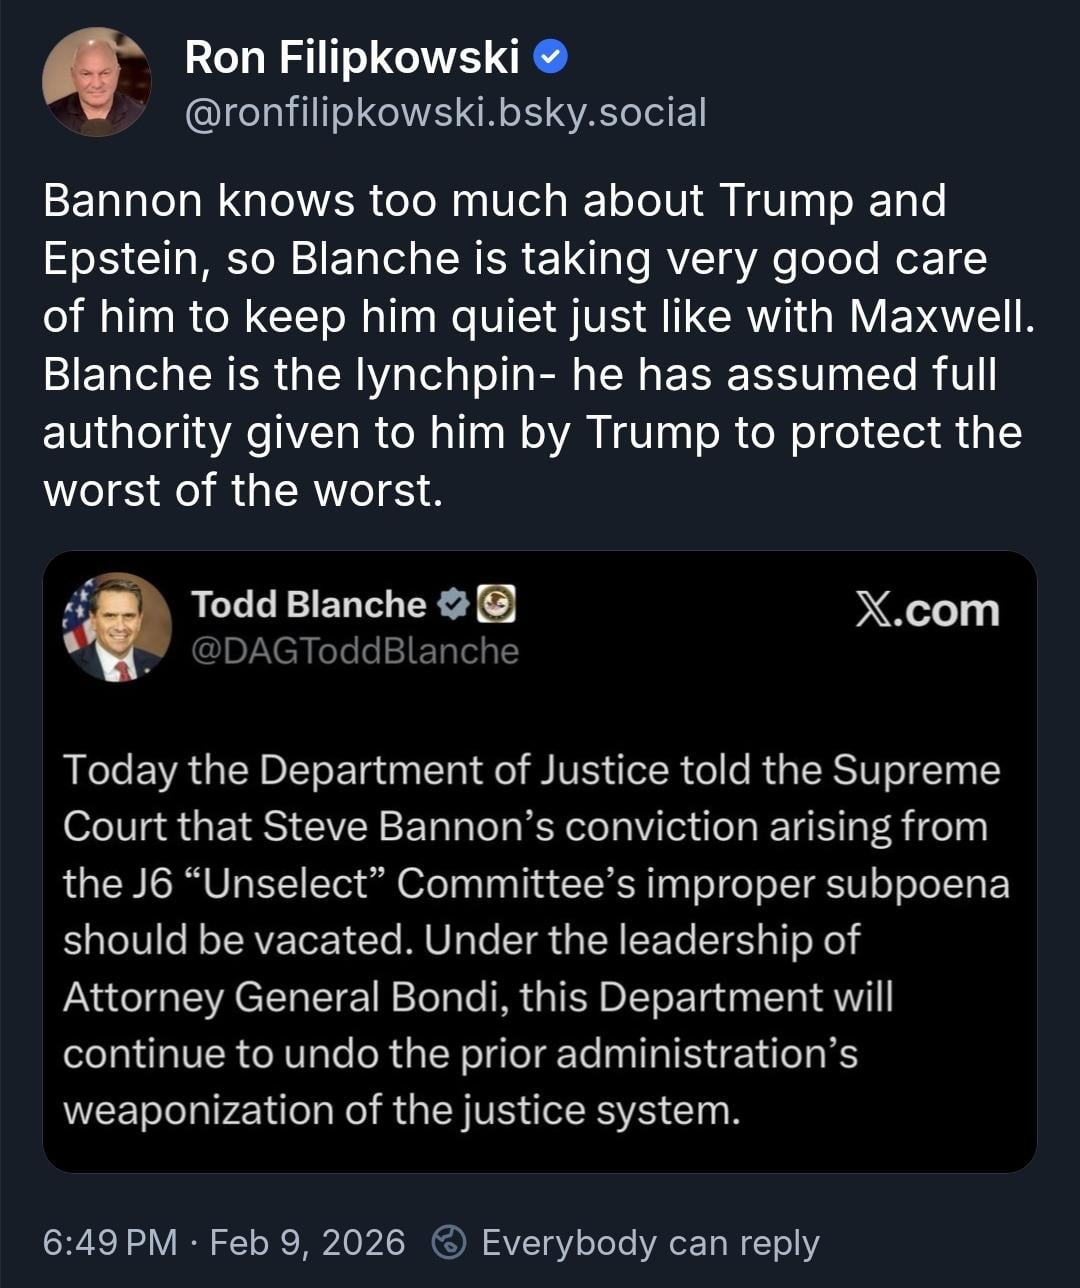This screenshot has width=1080, height=1288.
Task: Open the "Everybody can reply" setting
Action: tap(650, 1243)
